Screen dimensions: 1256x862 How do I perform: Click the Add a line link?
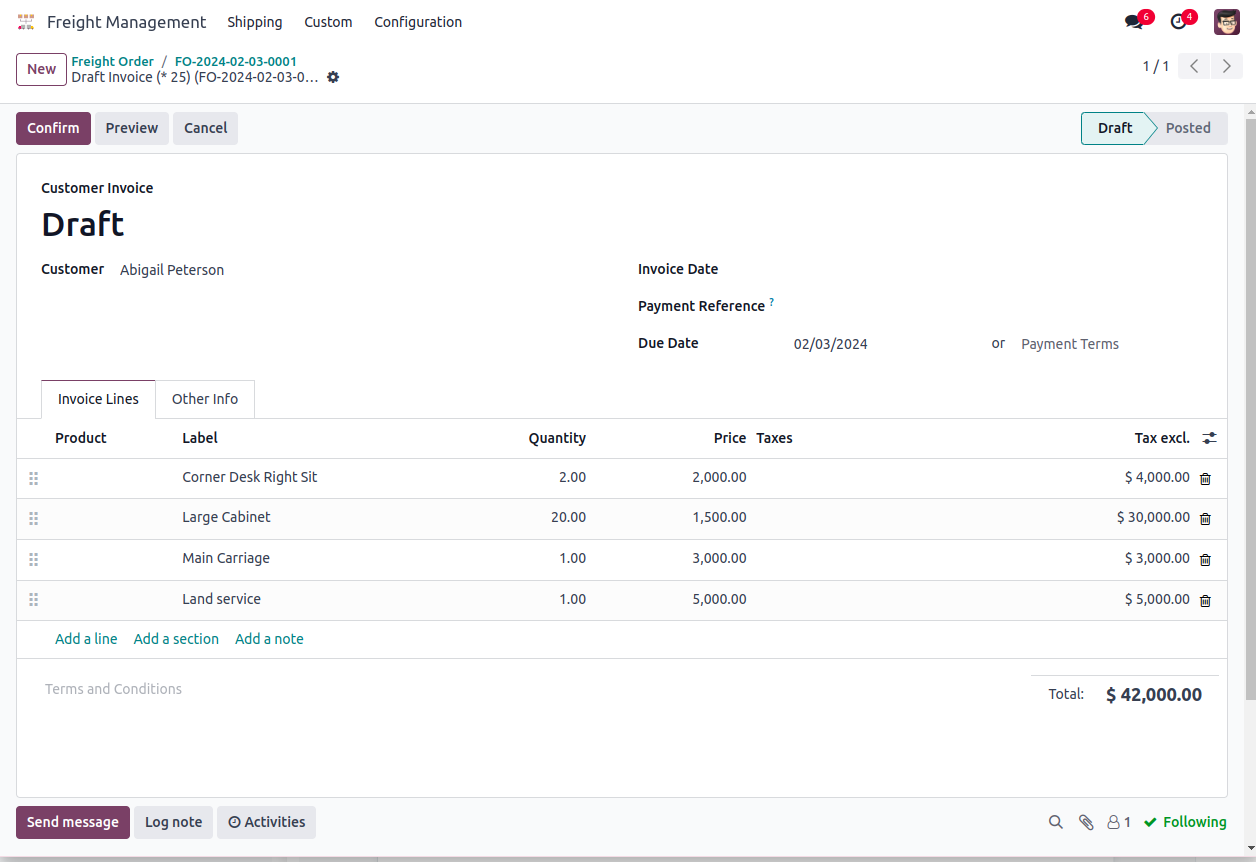tap(86, 639)
